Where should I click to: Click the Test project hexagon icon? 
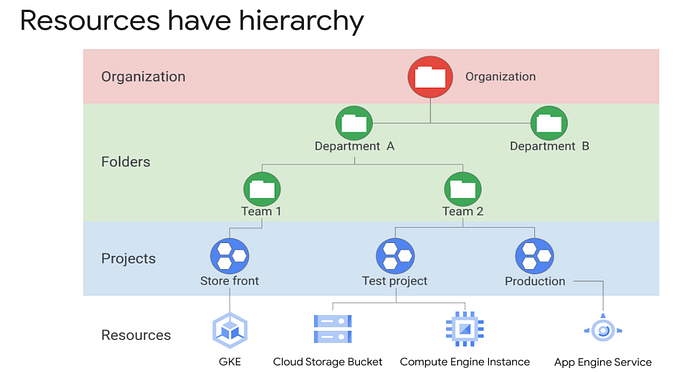click(396, 256)
